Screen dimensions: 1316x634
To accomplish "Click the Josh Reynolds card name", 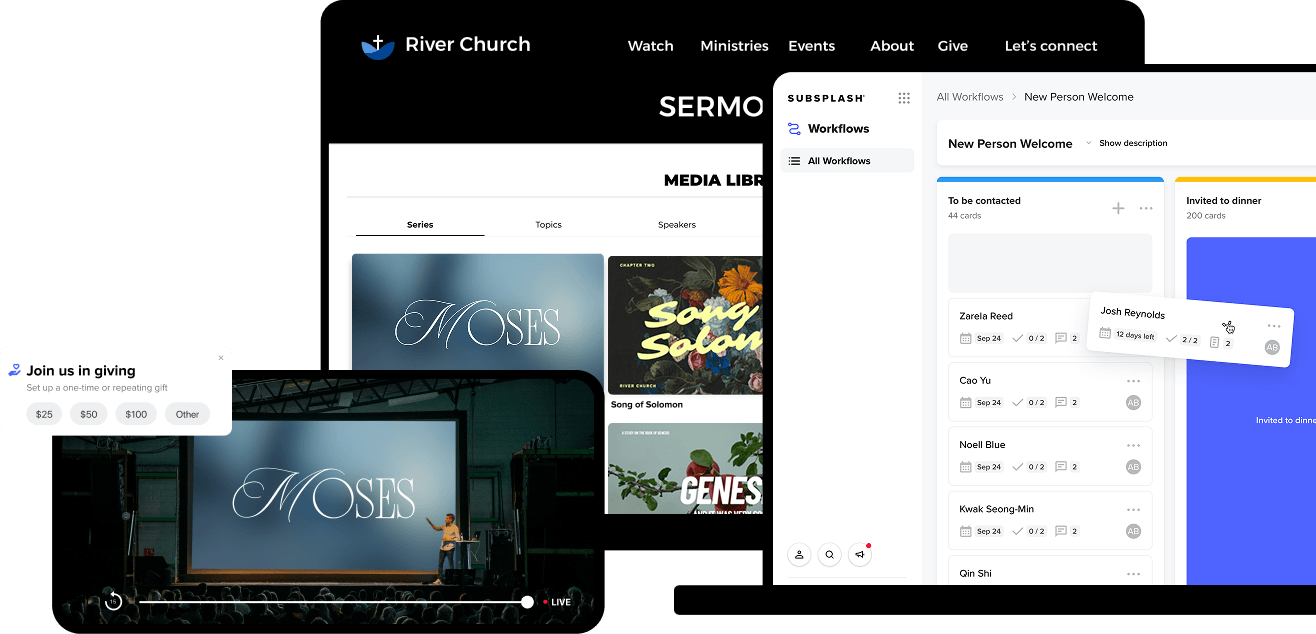I will [1133, 313].
